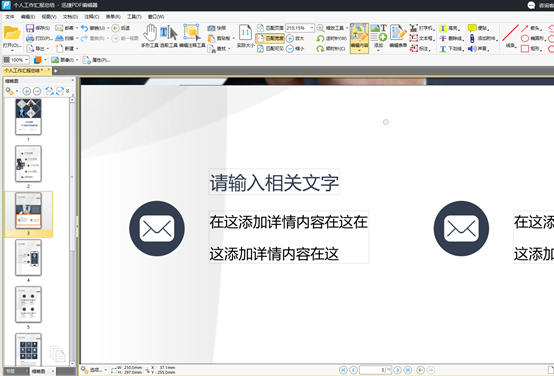Choose the Edit Annotation tool (编辑注释工具)
Image resolution: width=554 pixels, height=376 pixels.
[192, 36]
